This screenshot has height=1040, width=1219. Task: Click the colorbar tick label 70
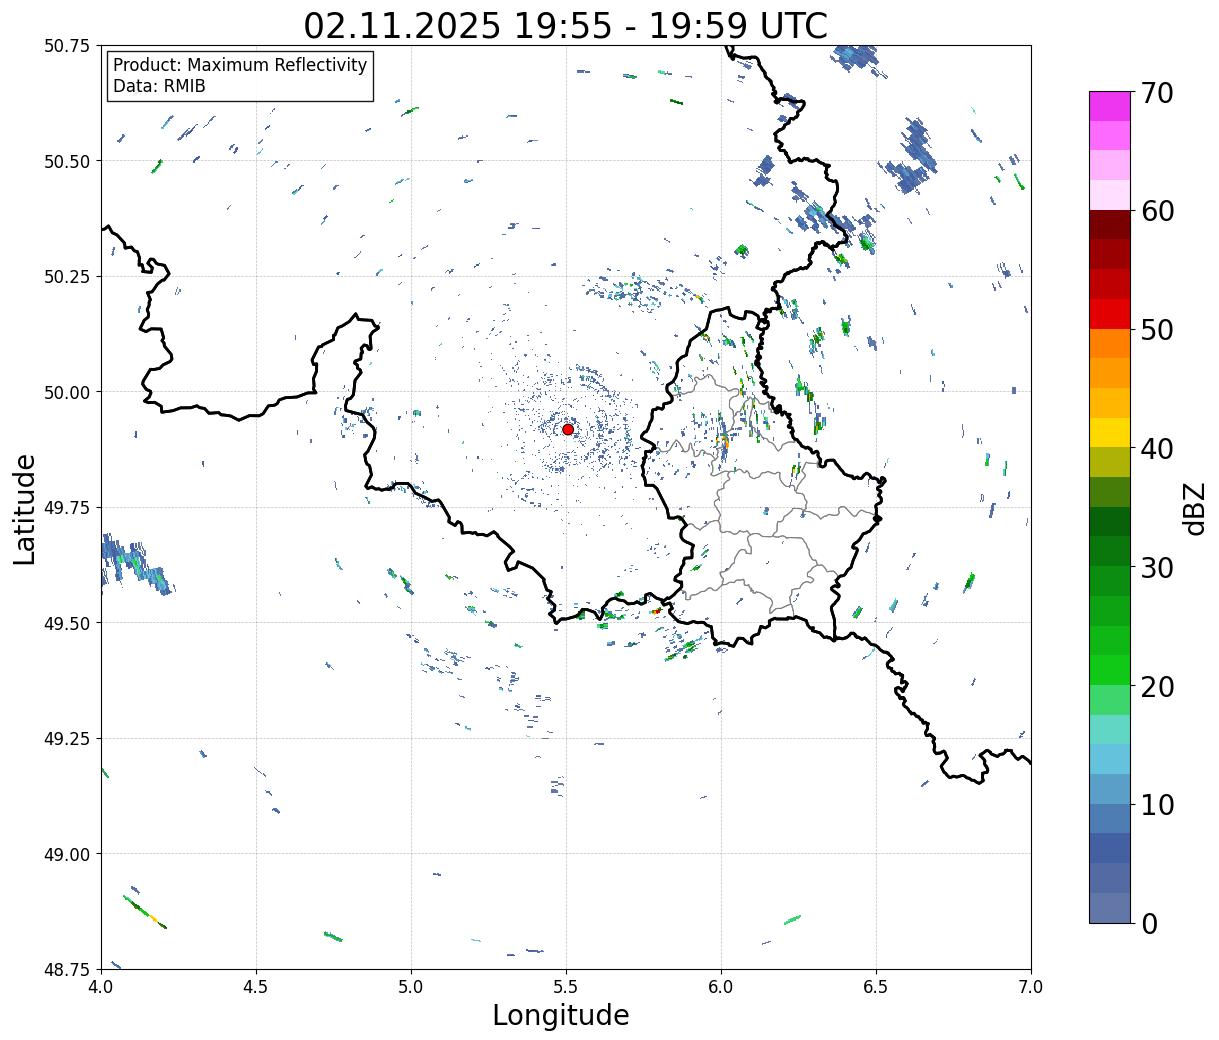pyautogui.click(x=1156, y=93)
